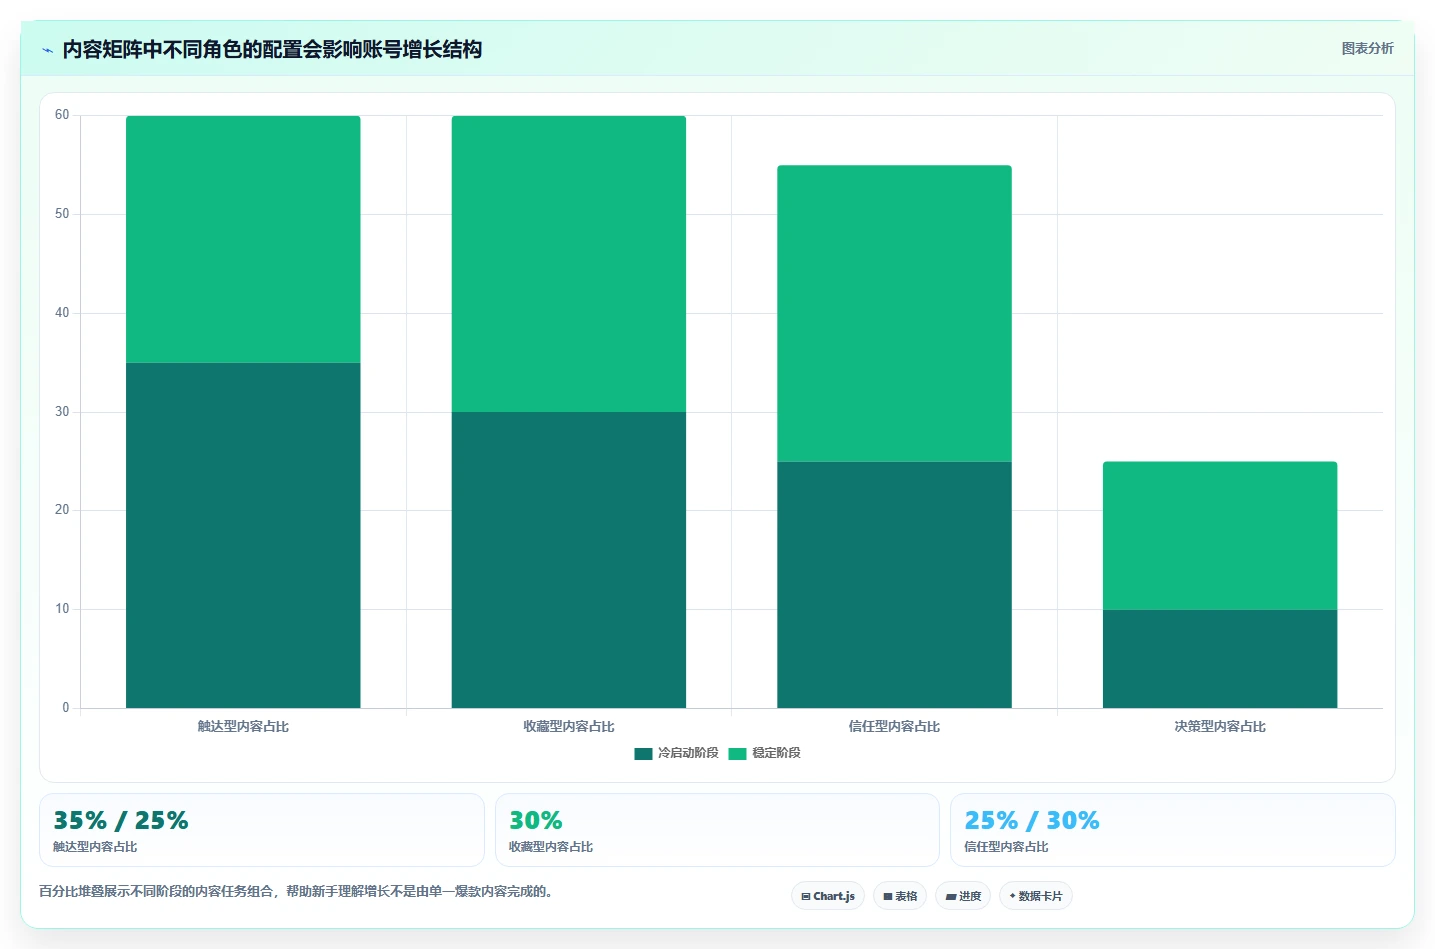Viewport: 1435px width, 949px height.
Task: Click light green bar segment for 收藏型内容占比
Action: pos(569,264)
